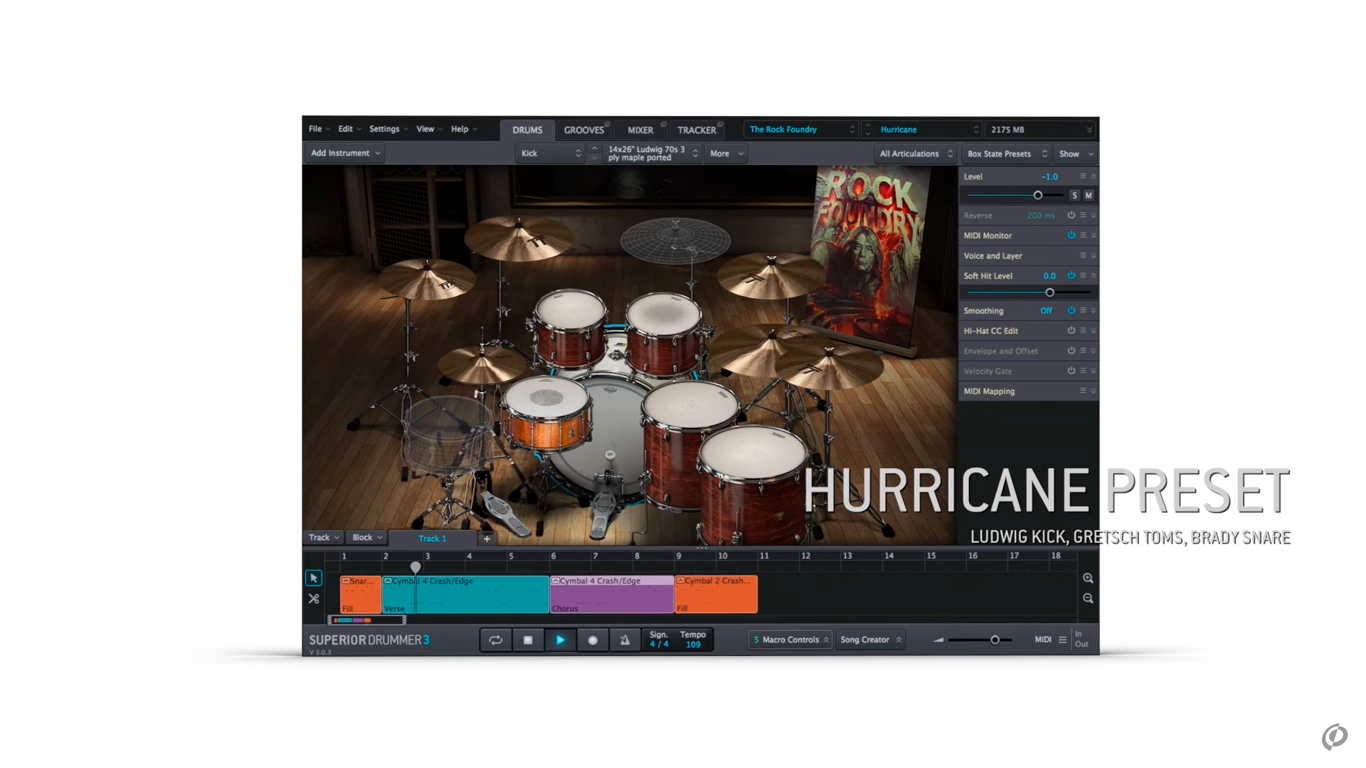Detach the Mixer tab window icon
The image size is (1366, 768).
click(662, 125)
